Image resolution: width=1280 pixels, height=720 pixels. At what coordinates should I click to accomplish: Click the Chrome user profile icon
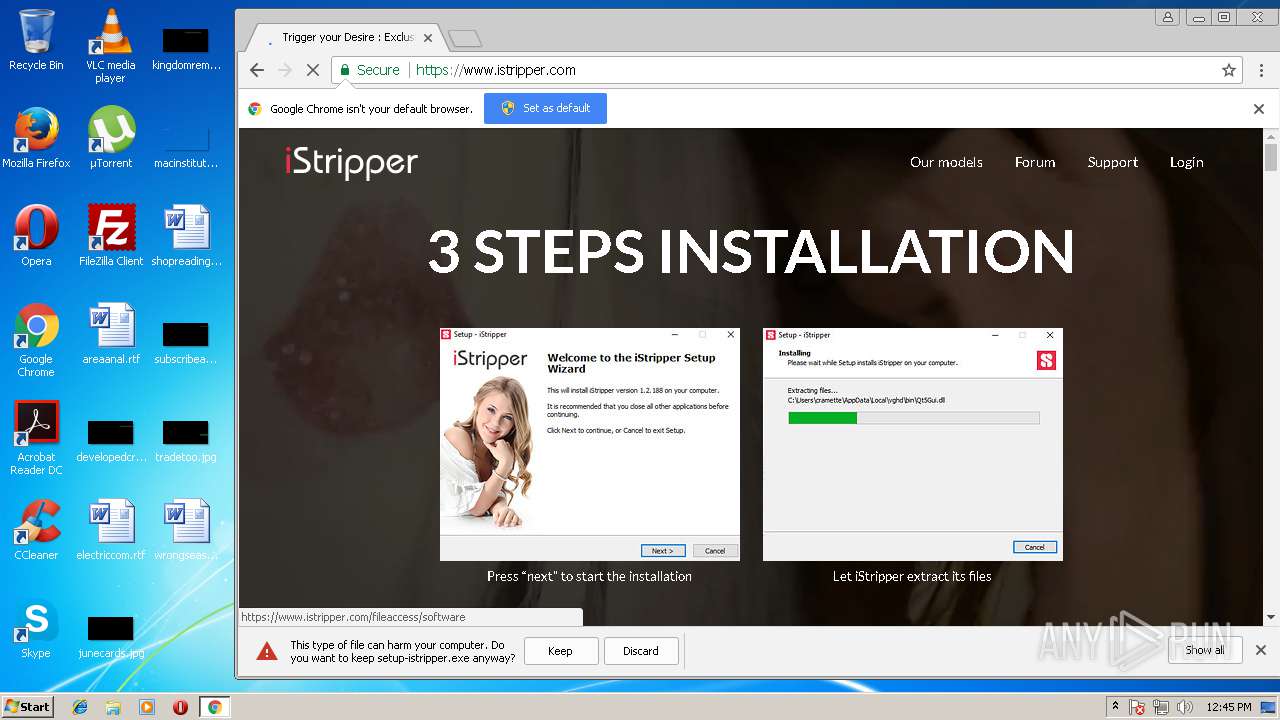point(1167,17)
